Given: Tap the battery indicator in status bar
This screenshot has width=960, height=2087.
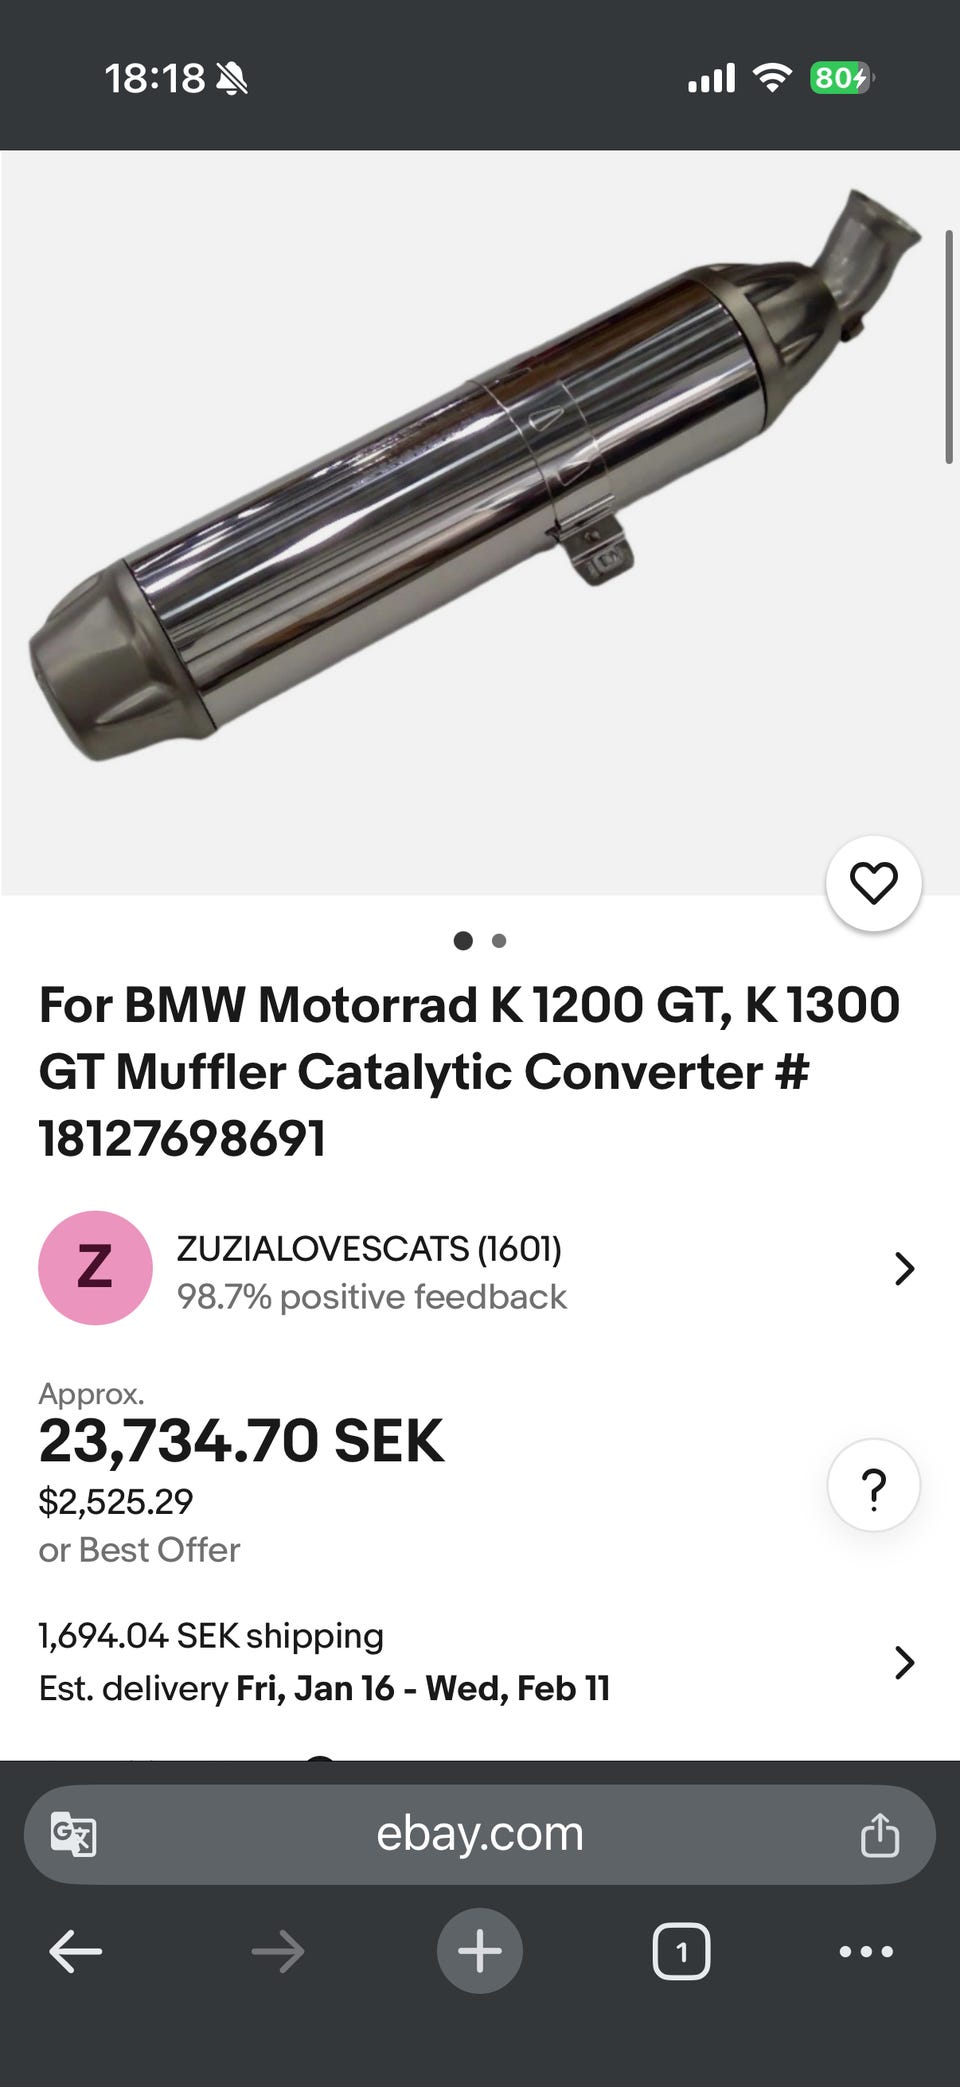Looking at the screenshot, I should (840, 77).
